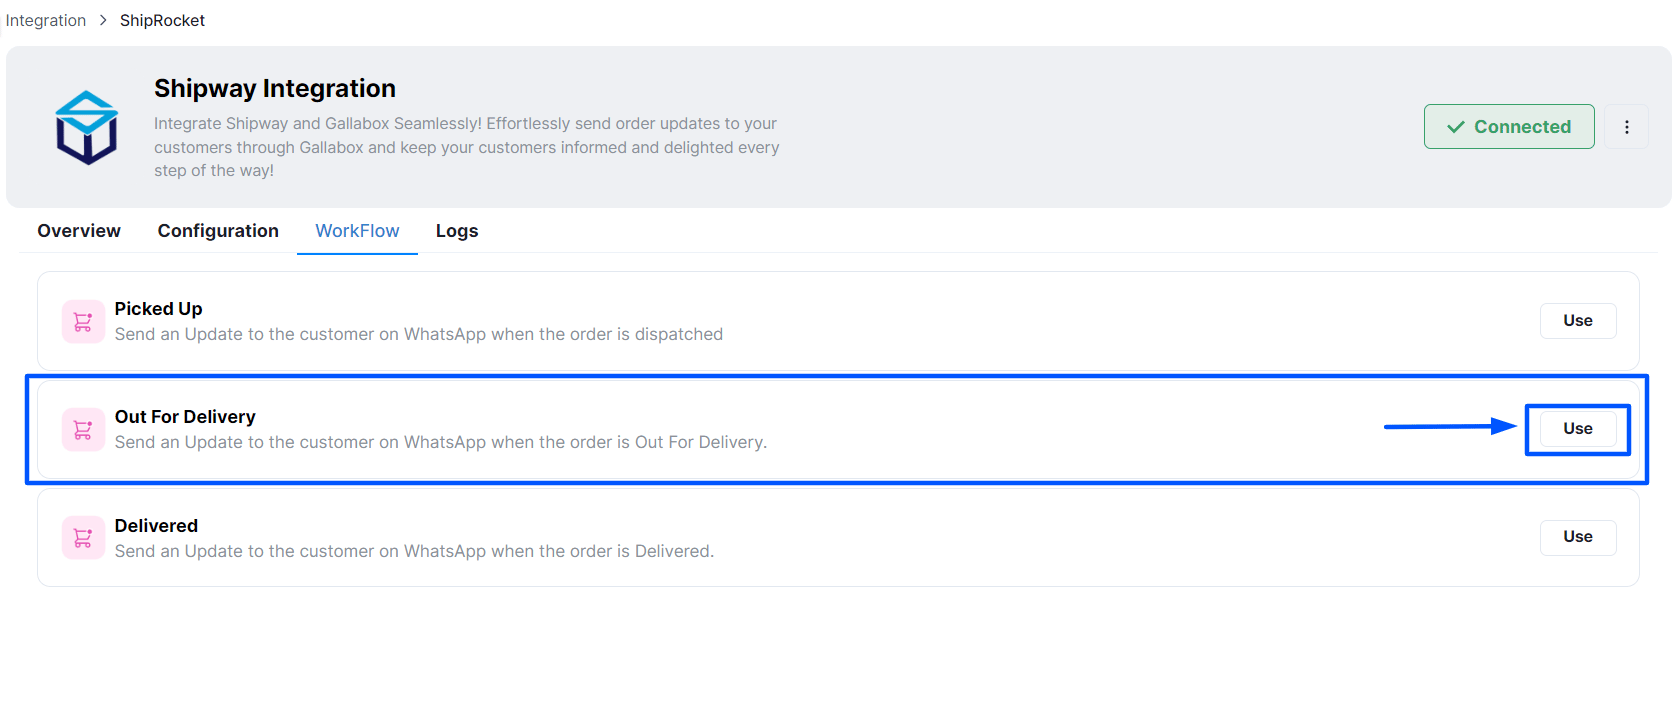Click the checkmark in Connected badge
The height and width of the screenshot is (708, 1674).
point(1456,127)
